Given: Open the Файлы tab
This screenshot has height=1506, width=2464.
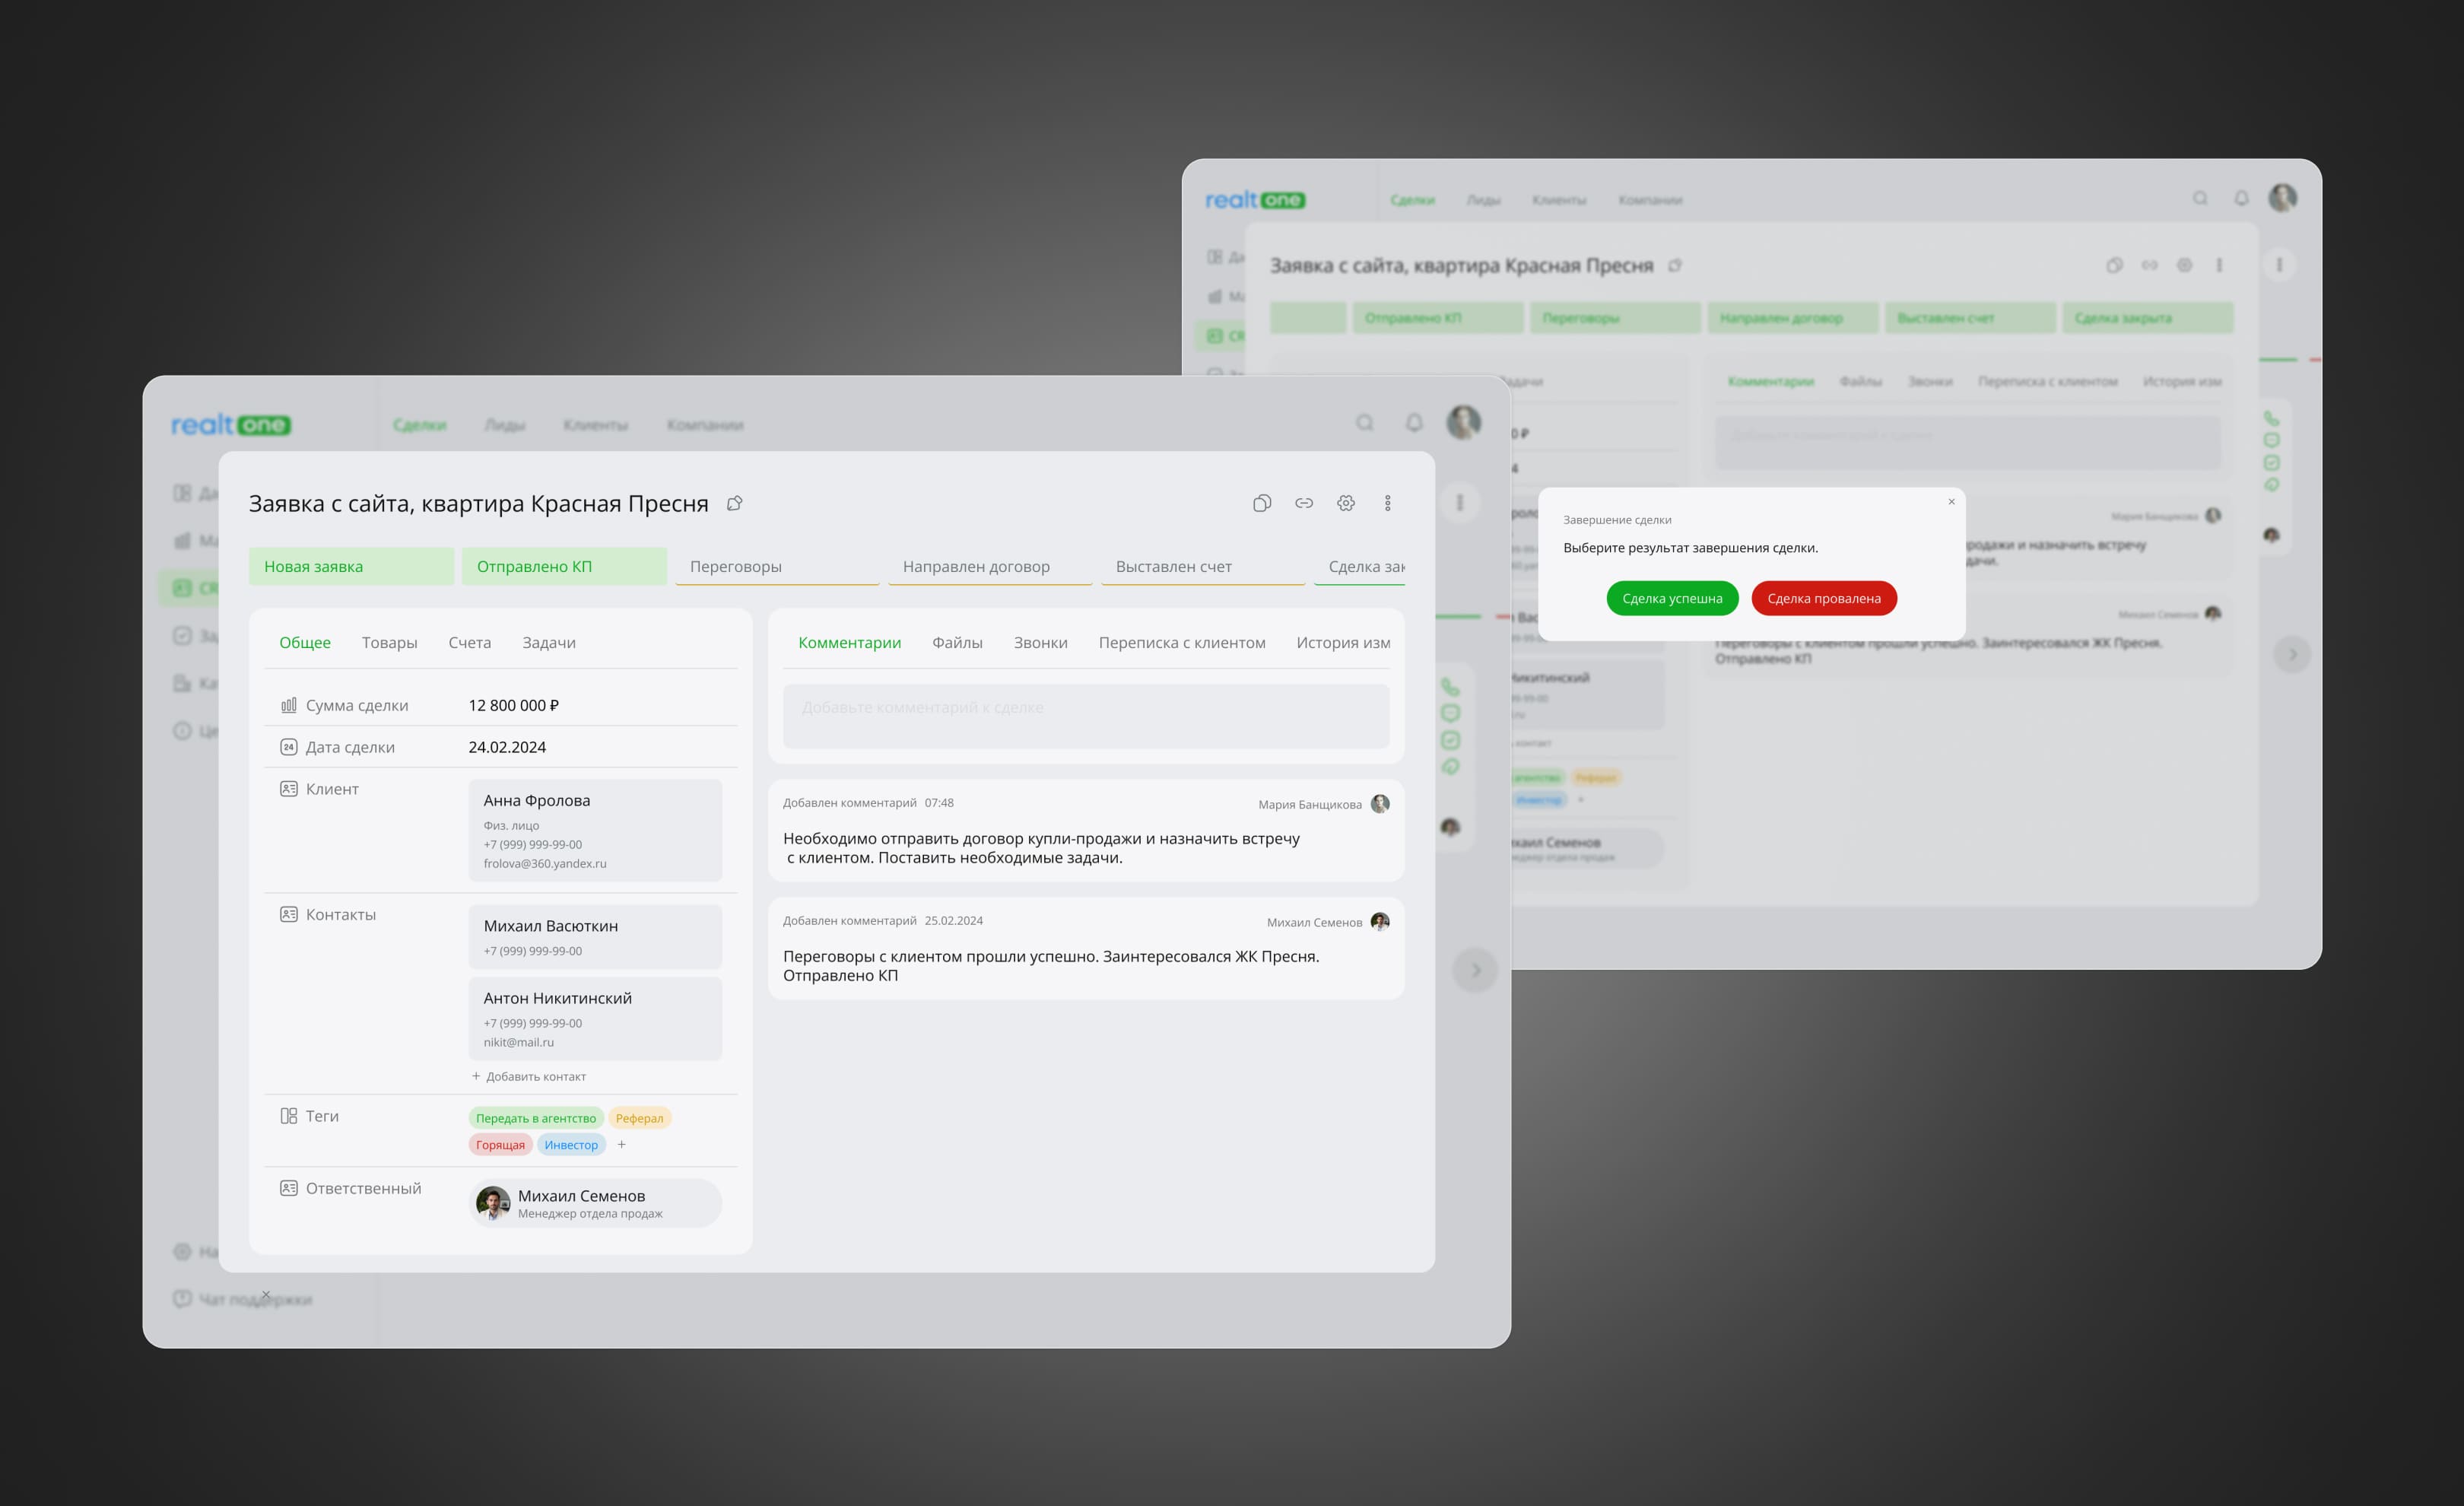Looking at the screenshot, I should 957,642.
